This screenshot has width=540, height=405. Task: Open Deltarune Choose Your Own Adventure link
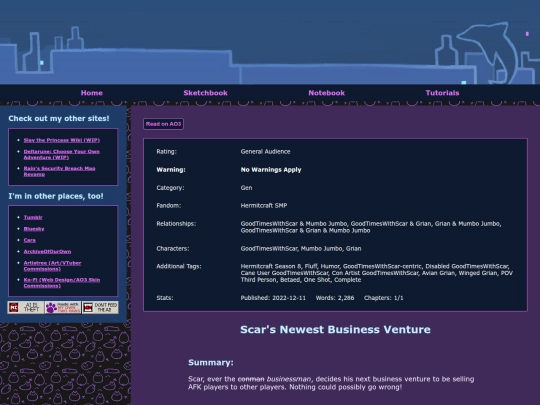click(61, 154)
